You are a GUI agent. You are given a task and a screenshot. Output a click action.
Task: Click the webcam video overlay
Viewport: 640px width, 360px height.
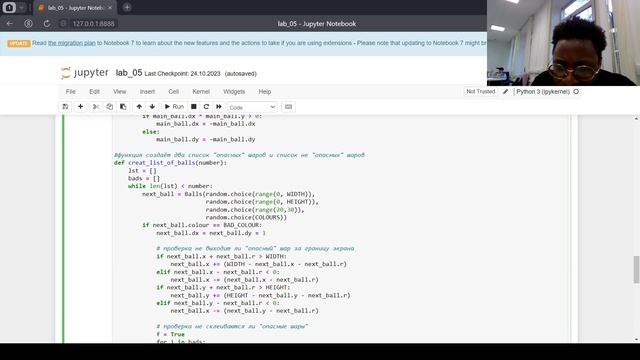(563, 43)
